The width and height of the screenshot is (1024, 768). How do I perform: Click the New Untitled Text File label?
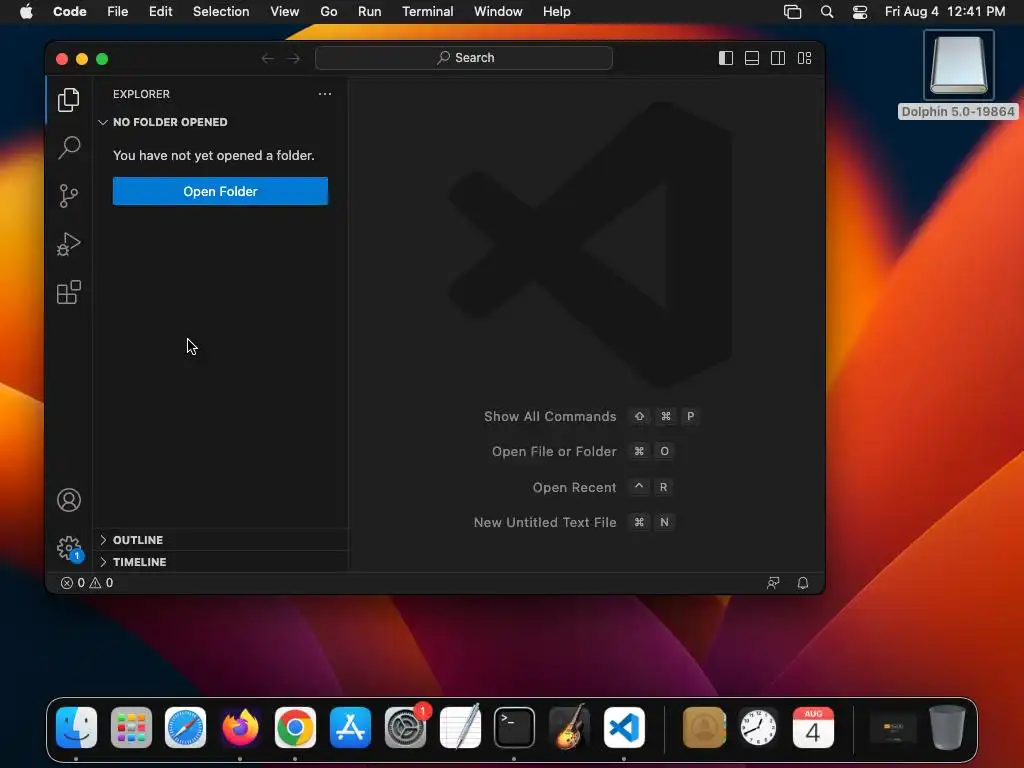[x=545, y=522]
